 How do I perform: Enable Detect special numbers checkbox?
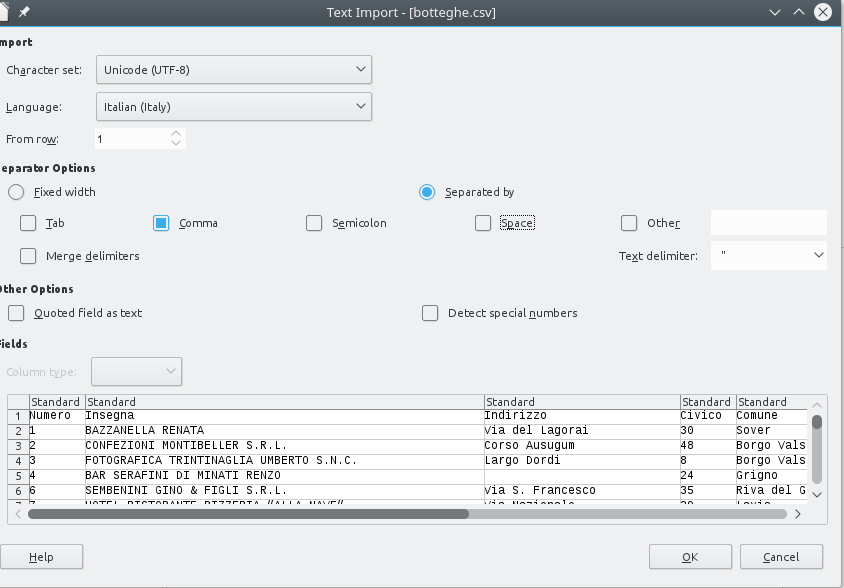pyautogui.click(x=430, y=313)
